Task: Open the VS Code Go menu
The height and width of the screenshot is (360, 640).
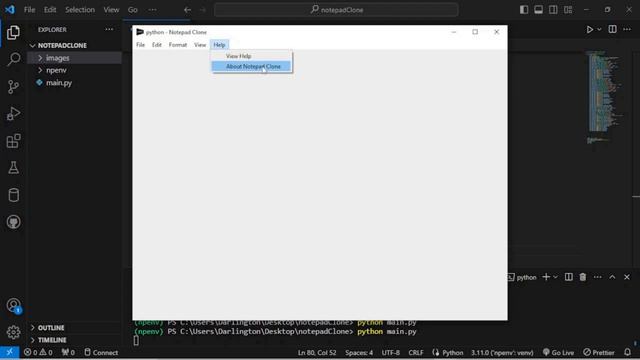Action: 133,10
